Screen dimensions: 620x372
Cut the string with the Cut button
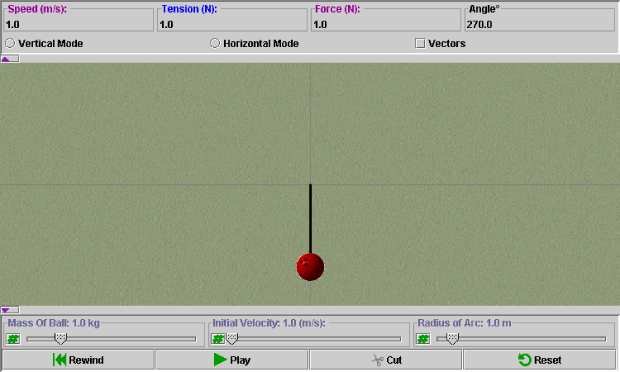click(386, 360)
